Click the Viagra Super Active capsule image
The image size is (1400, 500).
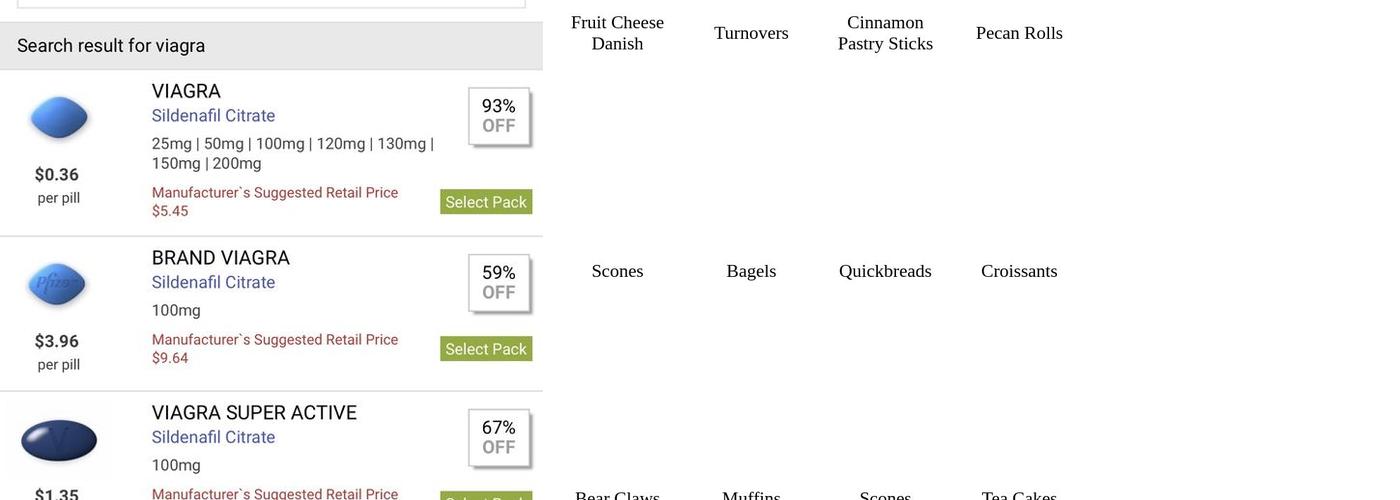click(x=59, y=441)
